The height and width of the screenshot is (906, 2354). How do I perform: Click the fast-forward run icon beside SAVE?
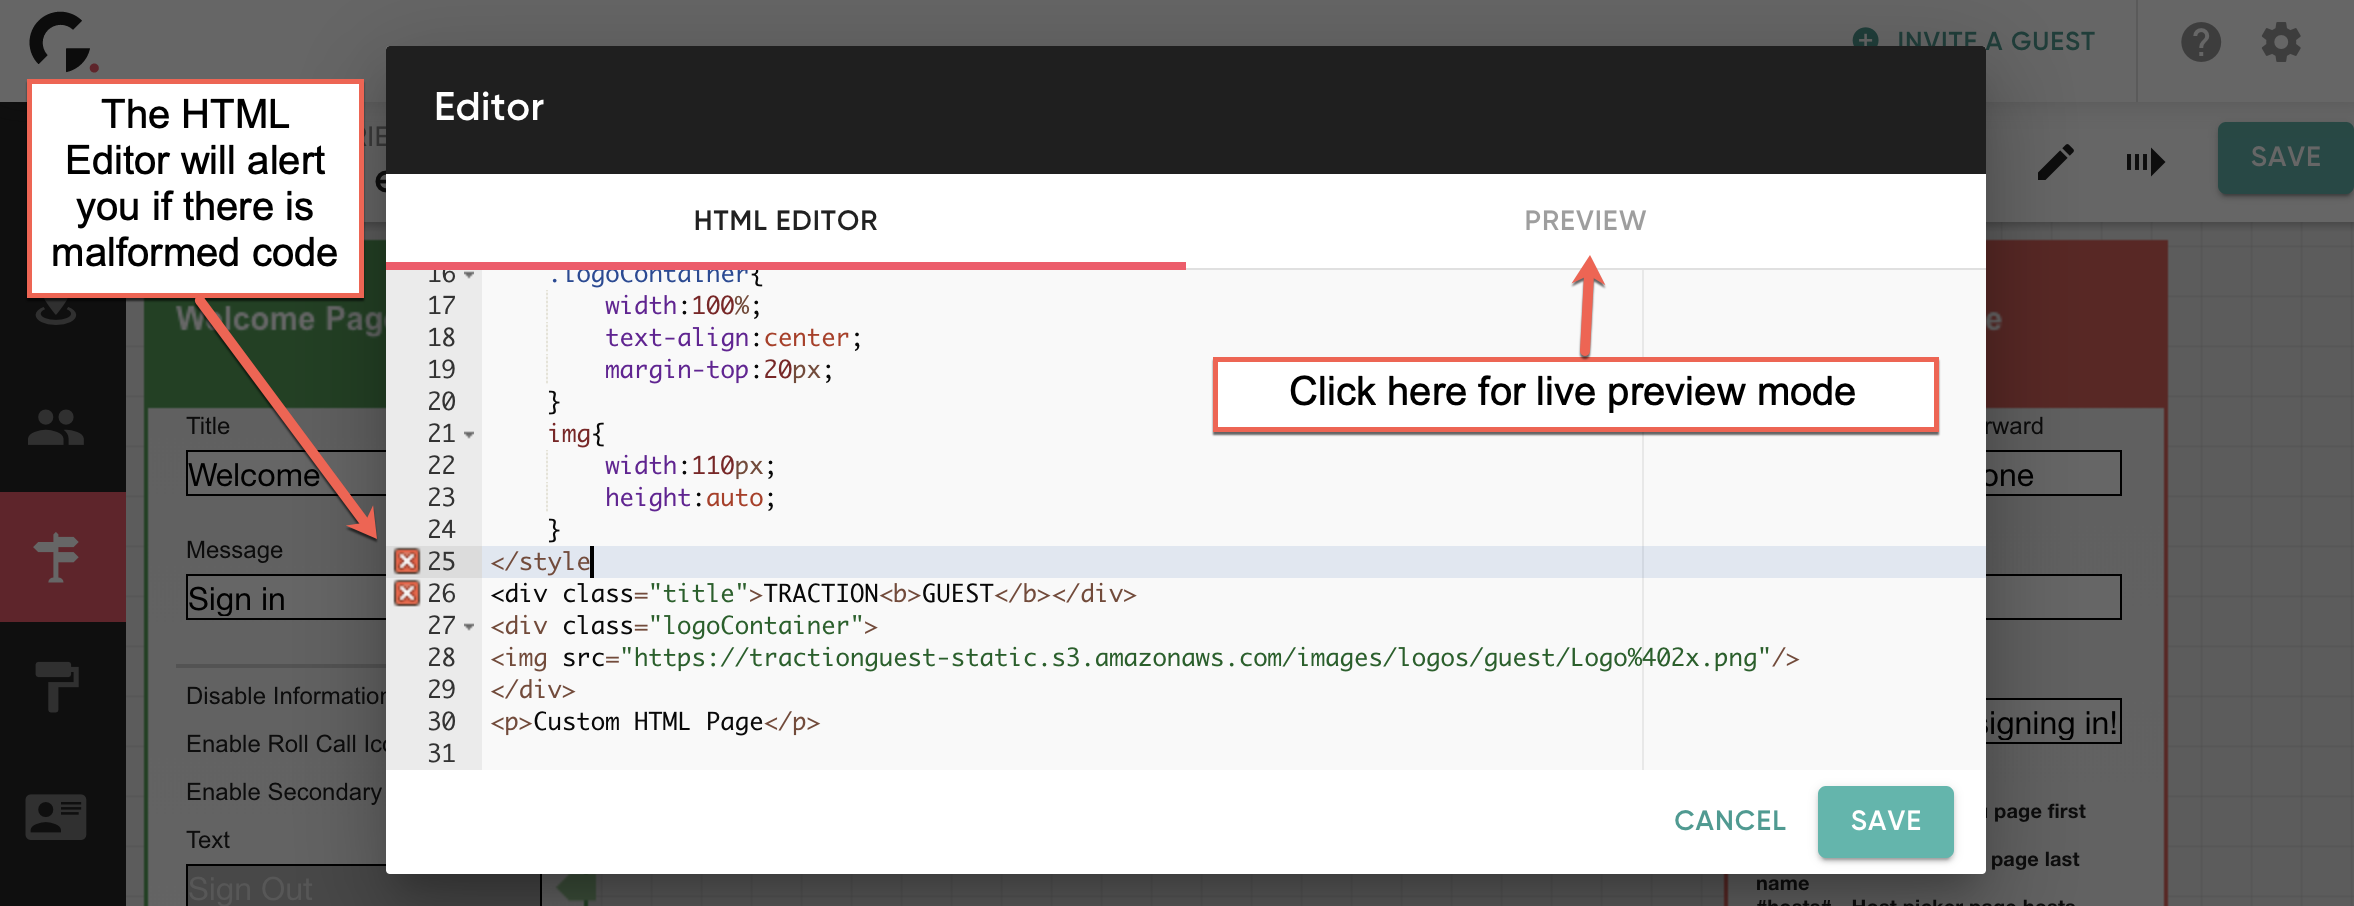2144,162
